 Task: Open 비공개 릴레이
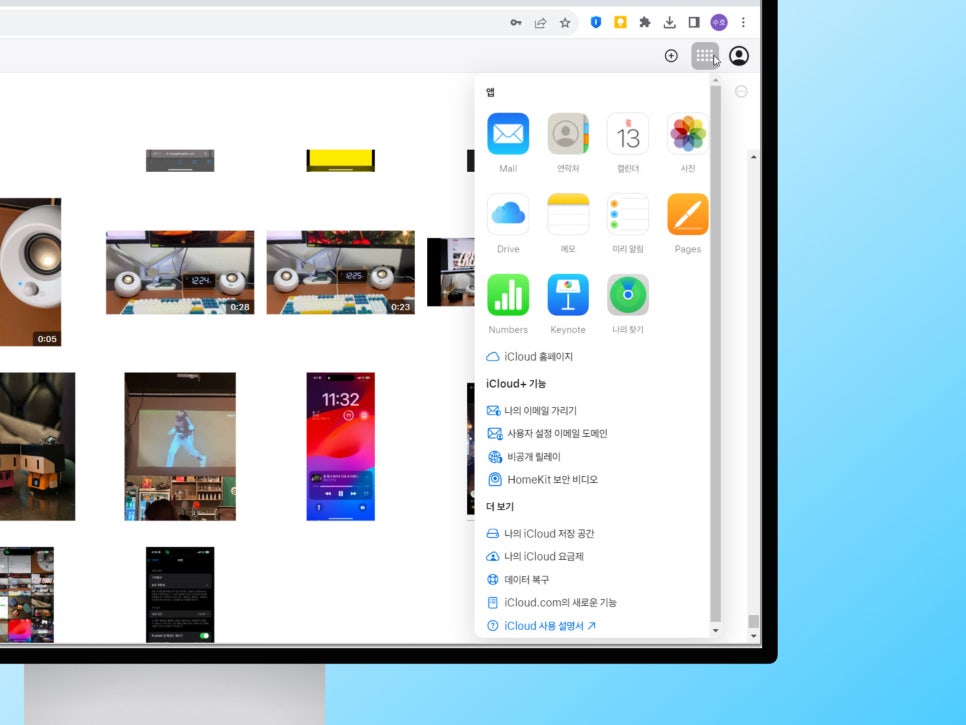tap(524, 457)
